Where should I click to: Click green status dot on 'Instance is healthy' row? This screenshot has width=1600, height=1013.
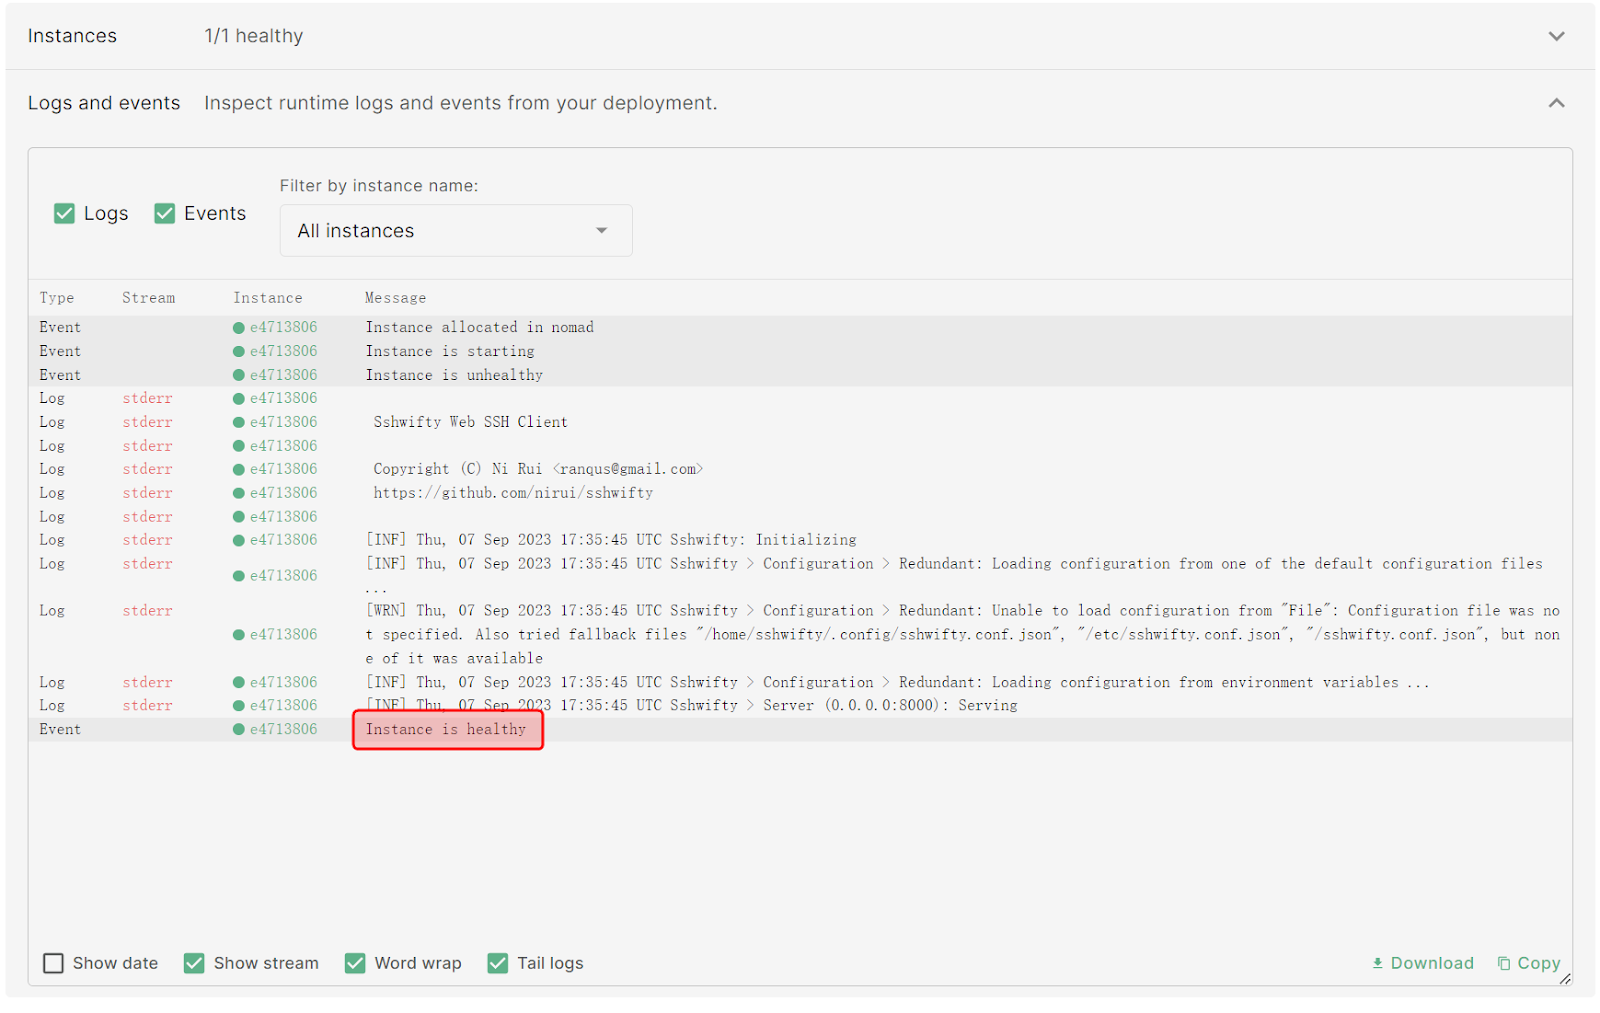(239, 729)
